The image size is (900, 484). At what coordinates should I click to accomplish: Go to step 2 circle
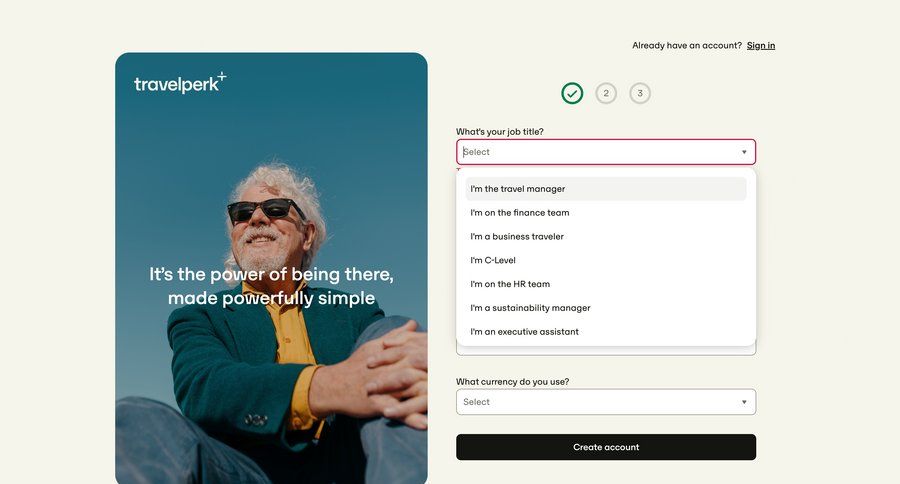point(606,93)
